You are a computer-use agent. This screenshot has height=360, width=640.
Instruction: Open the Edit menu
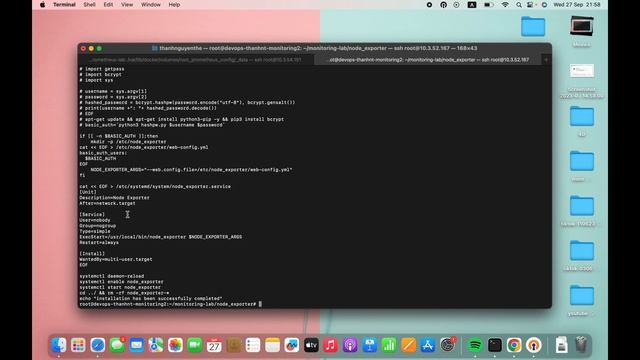[x=108, y=4]
